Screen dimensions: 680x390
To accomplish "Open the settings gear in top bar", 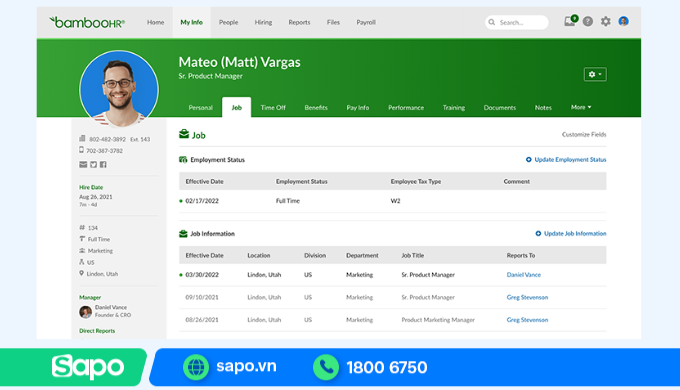I will tap(605, 21).
